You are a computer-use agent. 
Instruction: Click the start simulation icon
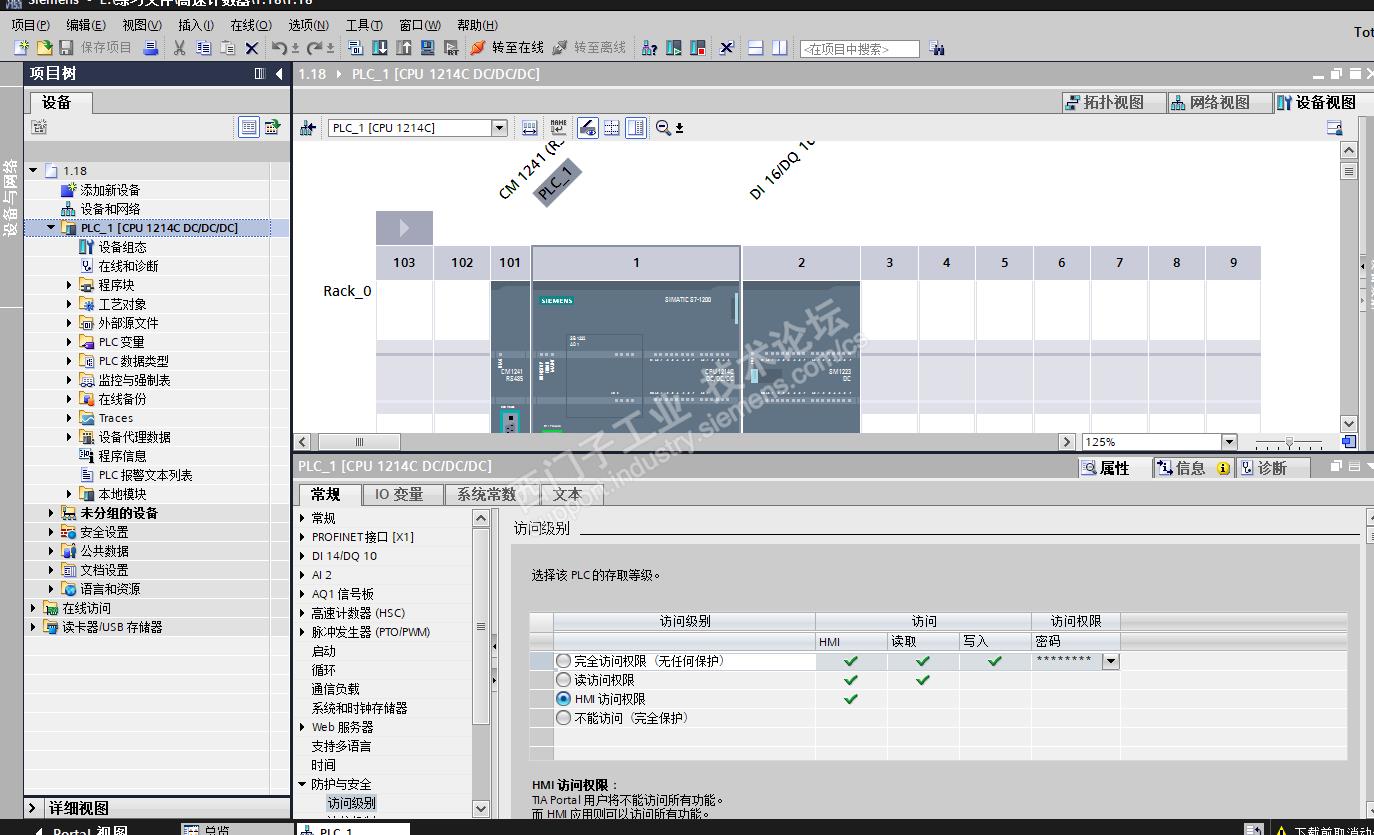(428, 48)
